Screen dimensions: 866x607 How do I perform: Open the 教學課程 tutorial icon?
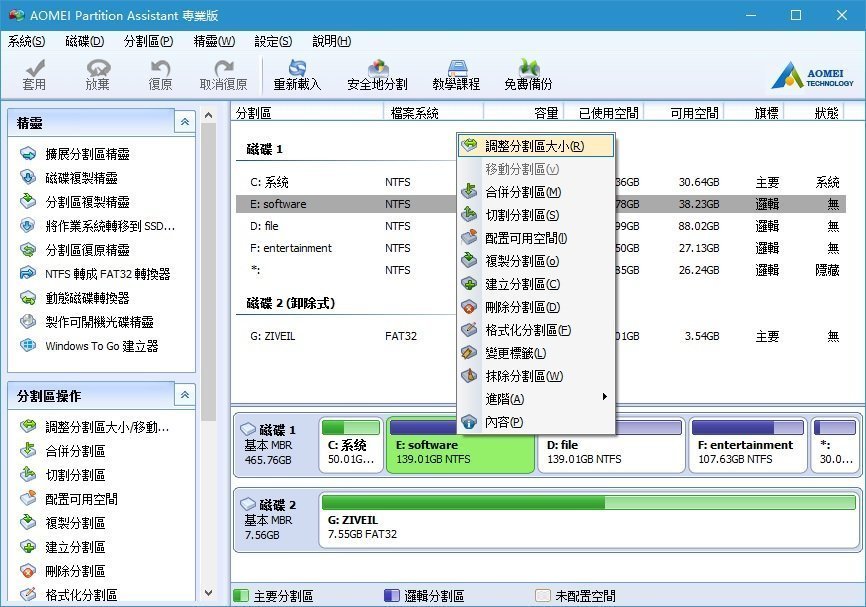pos(457,68)
